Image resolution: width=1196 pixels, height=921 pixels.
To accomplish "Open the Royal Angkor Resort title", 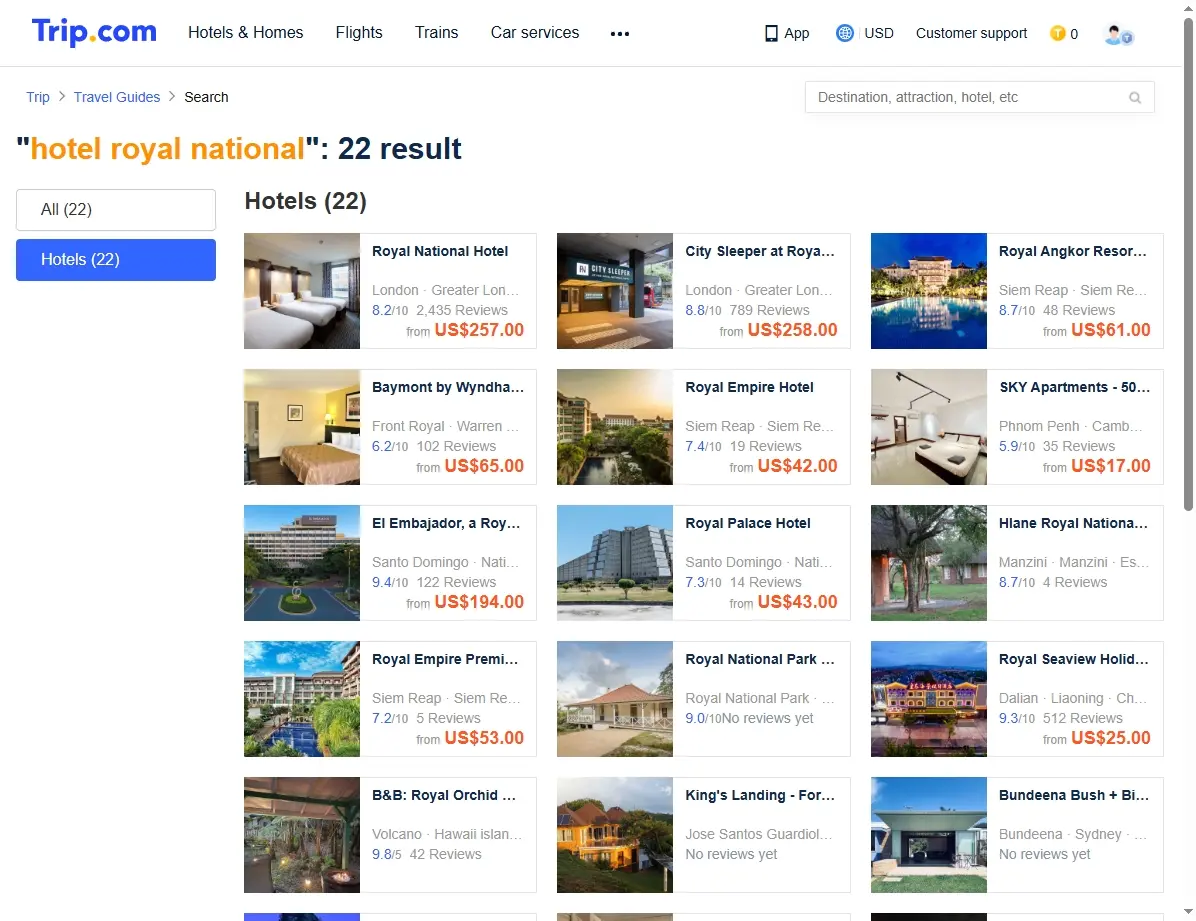I will click(1072, 251).
